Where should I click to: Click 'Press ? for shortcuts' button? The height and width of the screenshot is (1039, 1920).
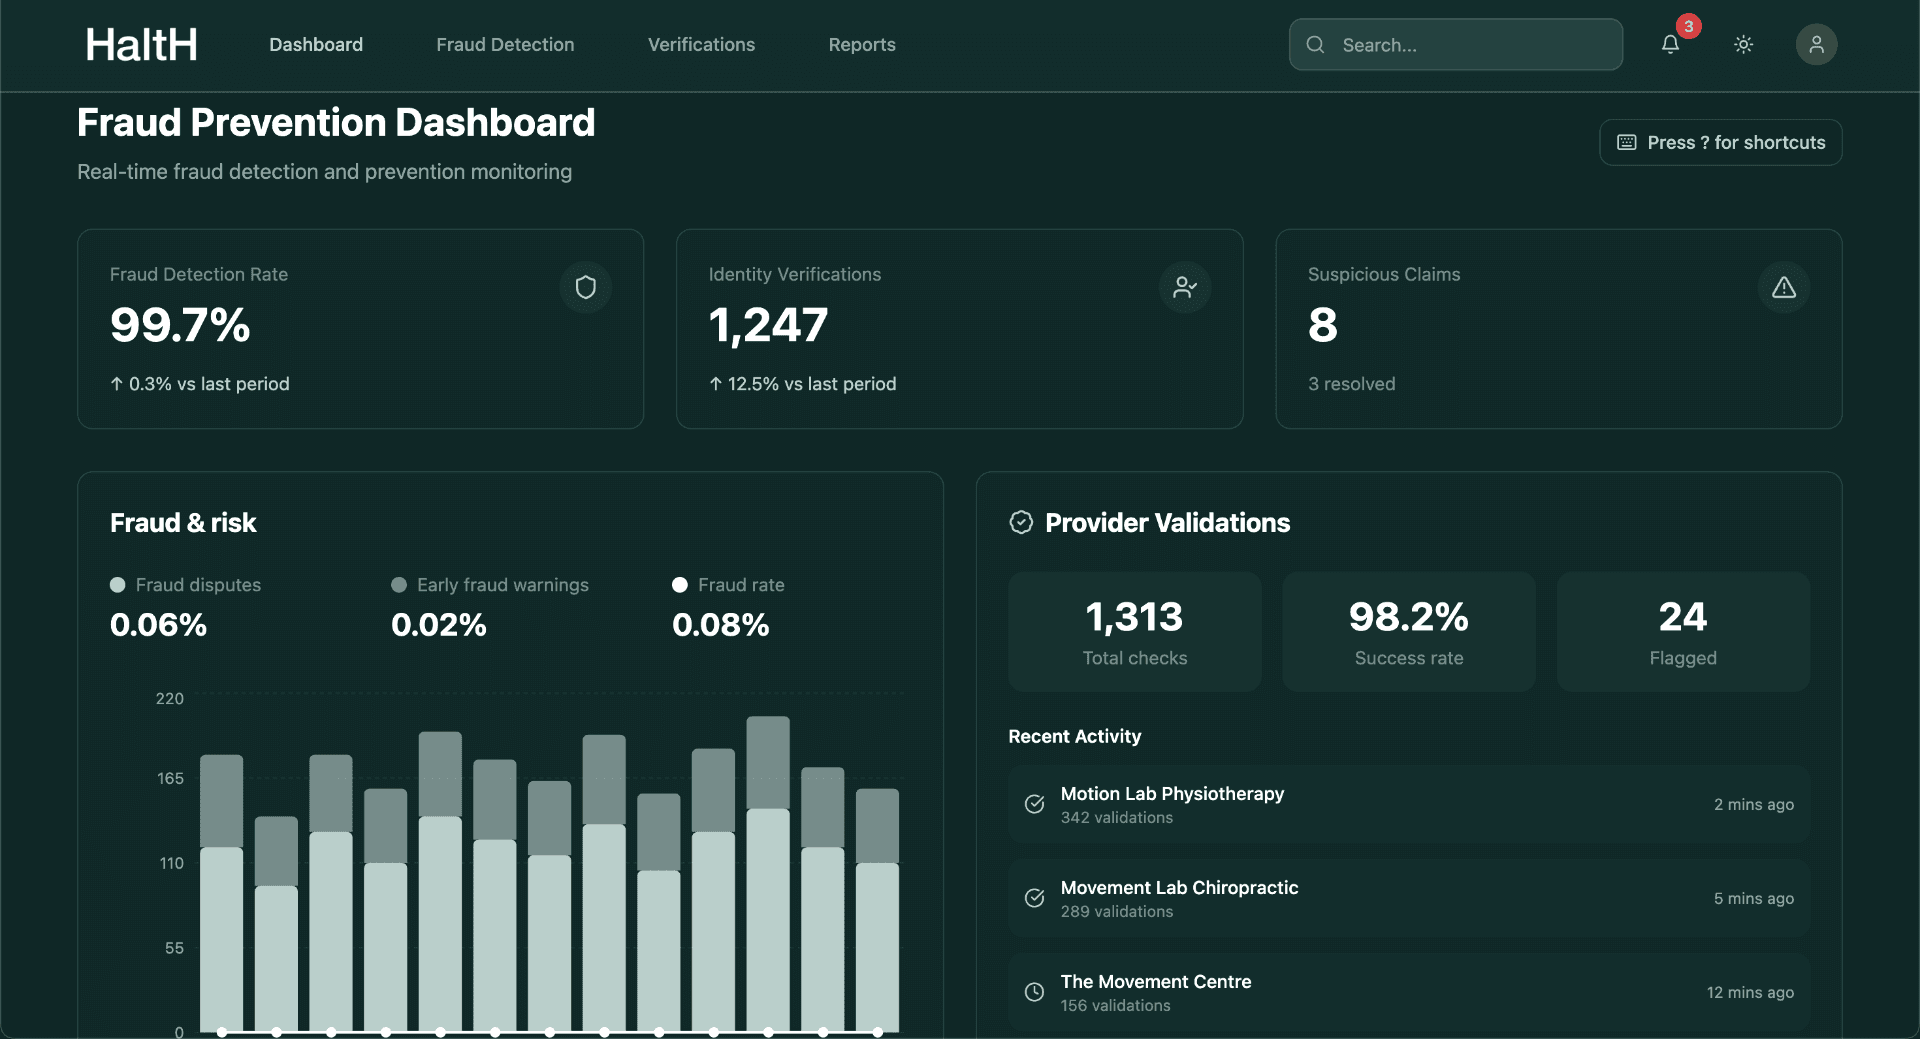click(x=1720, y=143)
